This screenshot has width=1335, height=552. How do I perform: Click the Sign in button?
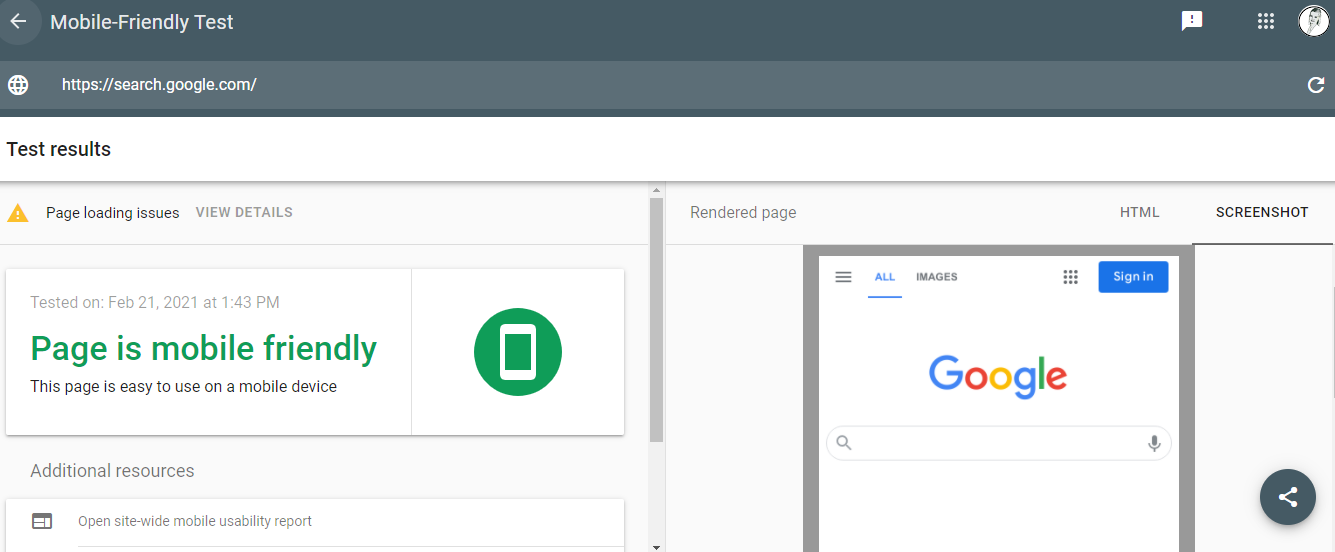pyautogui.click(x=1133, y=277)
